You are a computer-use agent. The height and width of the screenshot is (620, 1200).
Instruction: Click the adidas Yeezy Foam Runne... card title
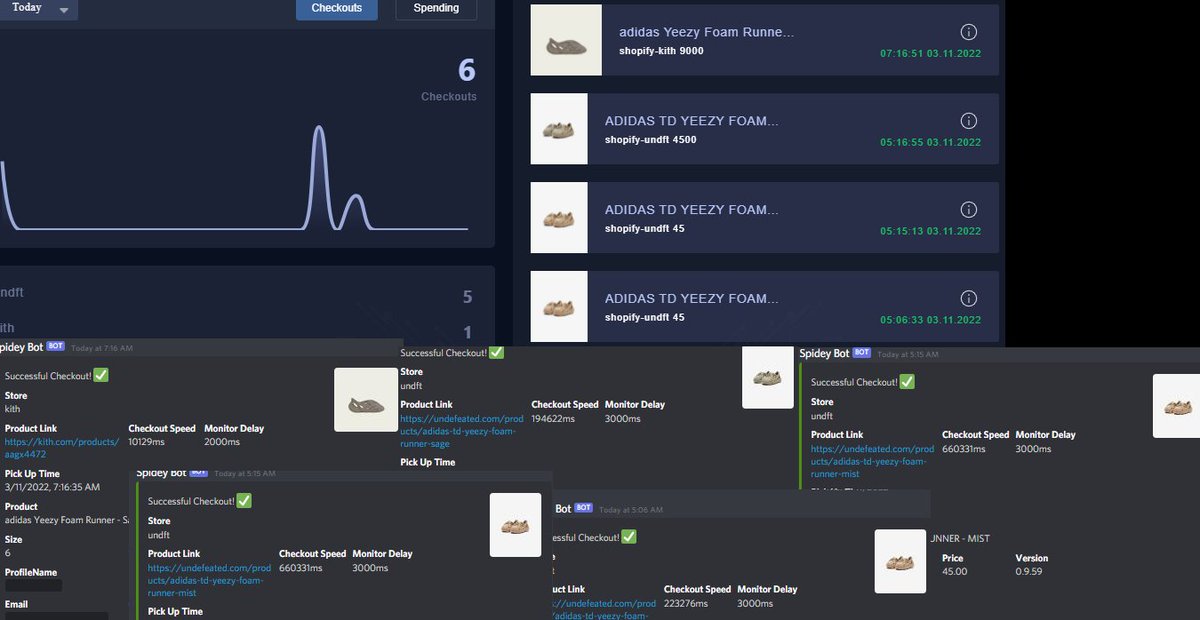coord(707,32)
